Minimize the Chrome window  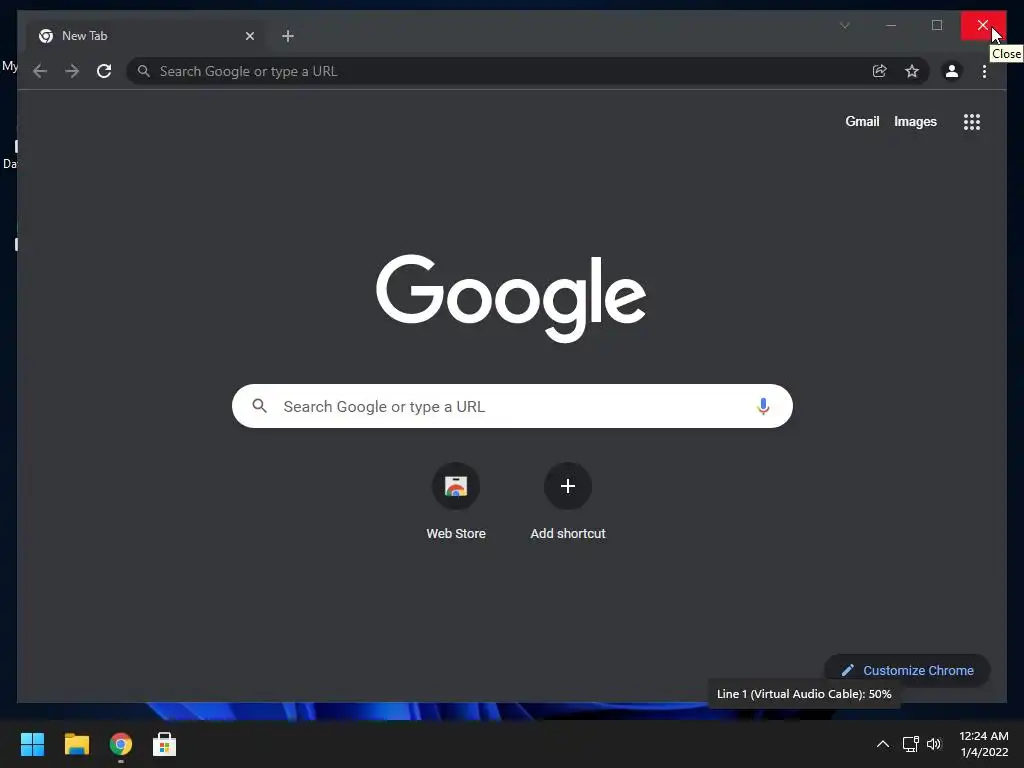point(891,25)
